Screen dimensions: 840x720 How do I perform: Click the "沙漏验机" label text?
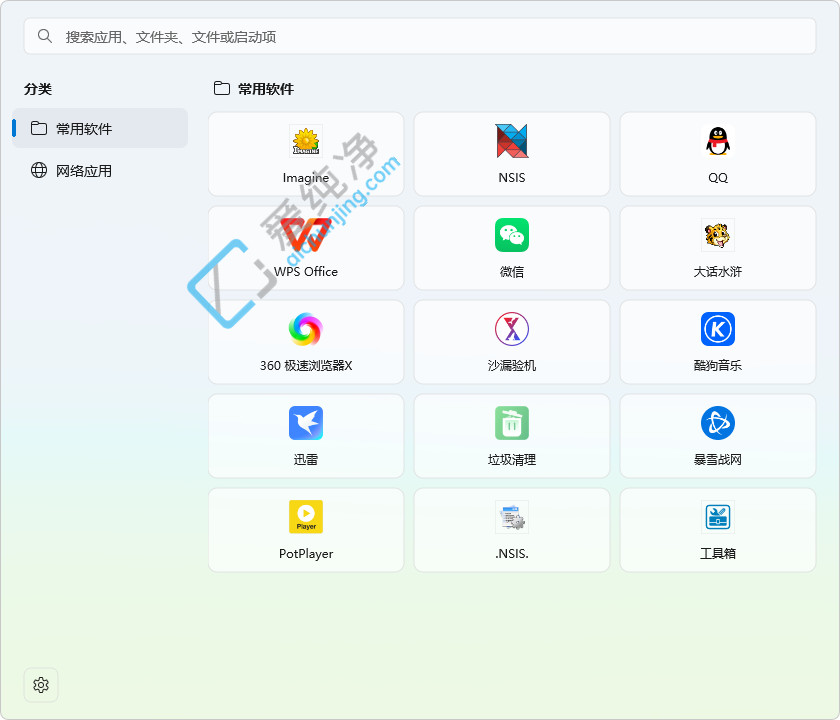pyautogui.click(x=512, y=365)
